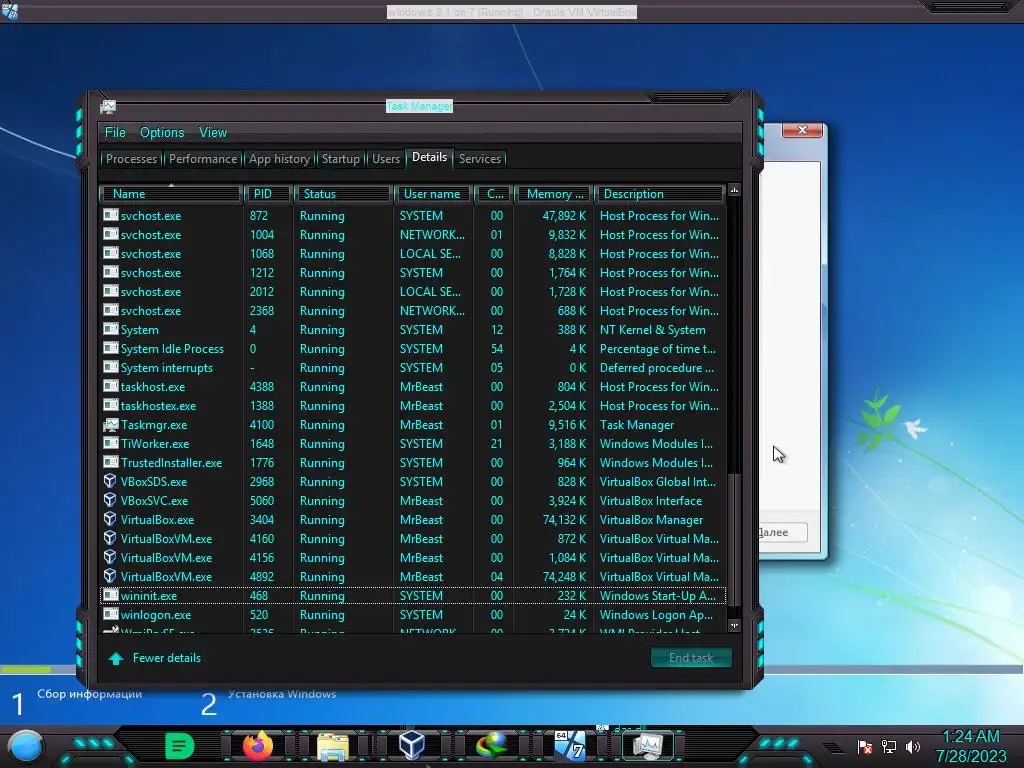The height and width of the screenshot is (768, 1024).
Task: Open the Start orb on the taskbar
Action: click(x=26, y=746)
